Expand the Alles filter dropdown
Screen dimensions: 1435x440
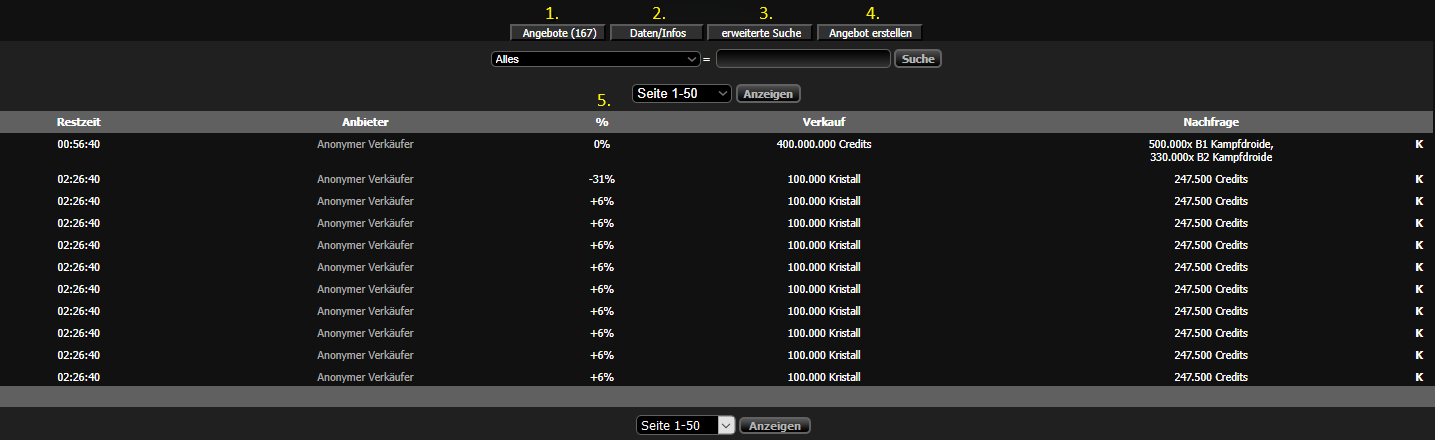click(595, 59)
